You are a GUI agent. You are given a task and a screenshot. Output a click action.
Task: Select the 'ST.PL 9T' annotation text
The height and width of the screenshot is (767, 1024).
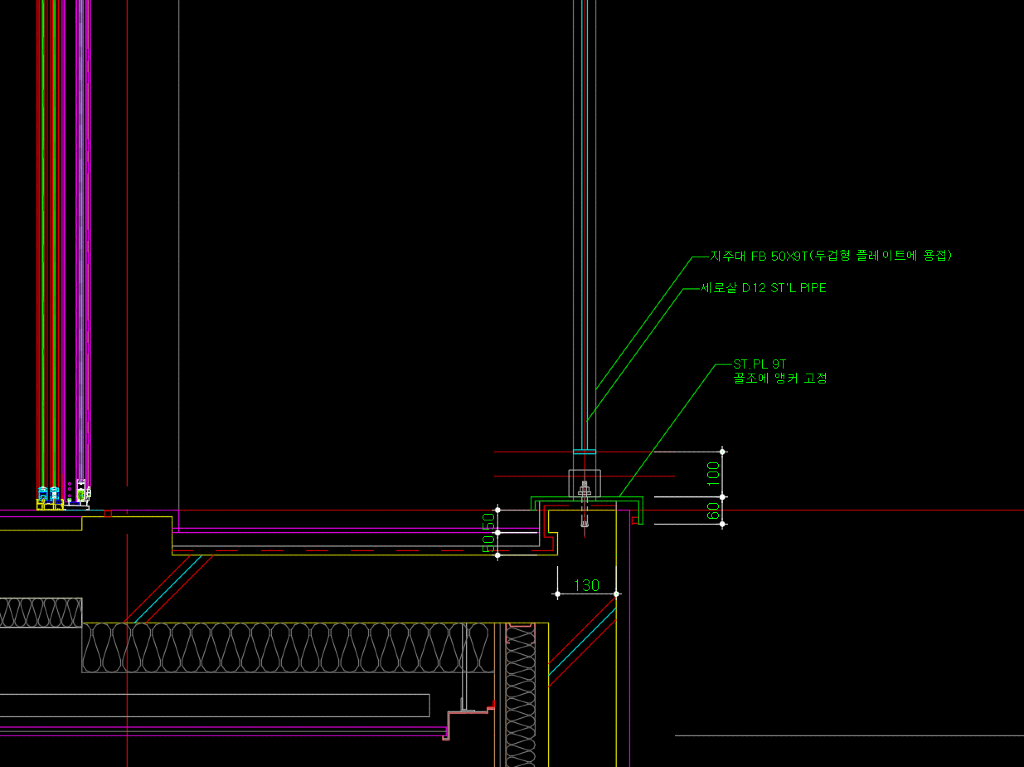click(x=760, y=364)
